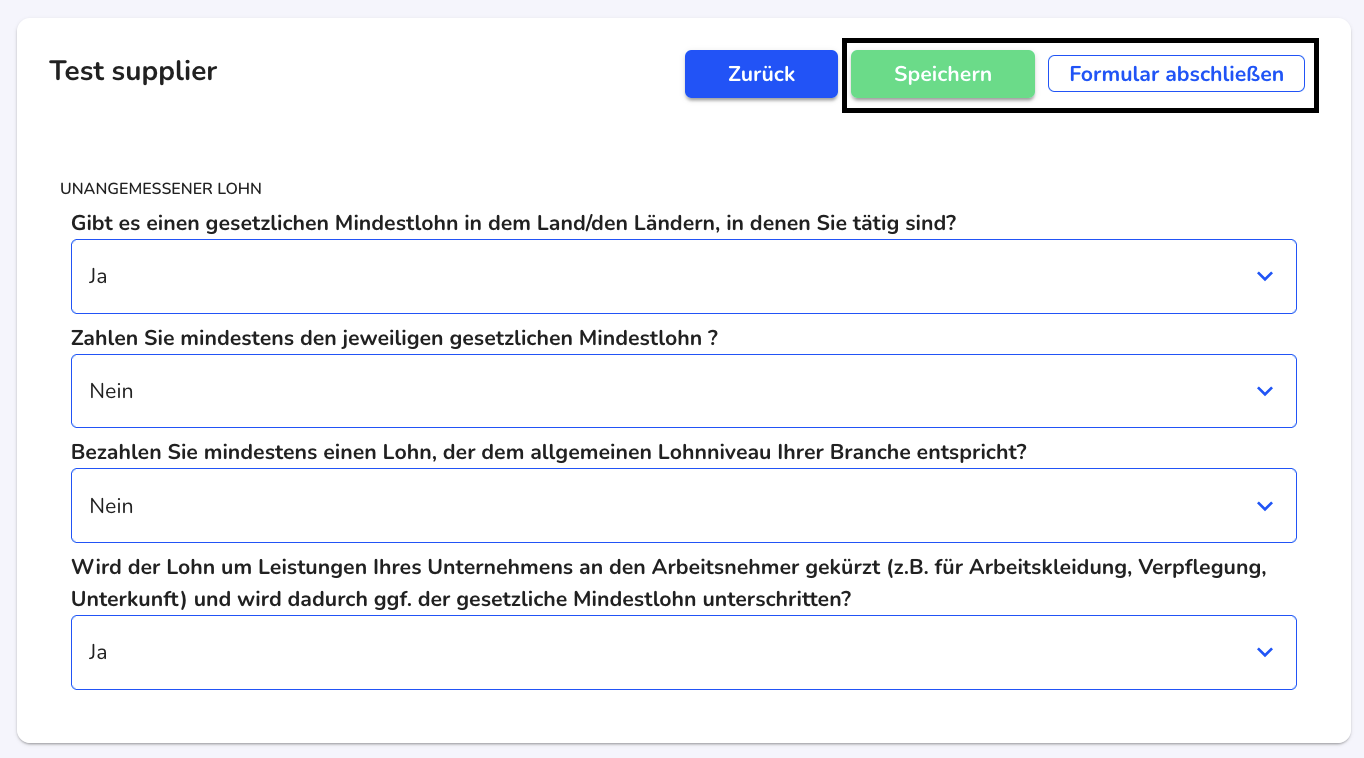
Task: Select the Test supplier title
Action: pos(133,71)
